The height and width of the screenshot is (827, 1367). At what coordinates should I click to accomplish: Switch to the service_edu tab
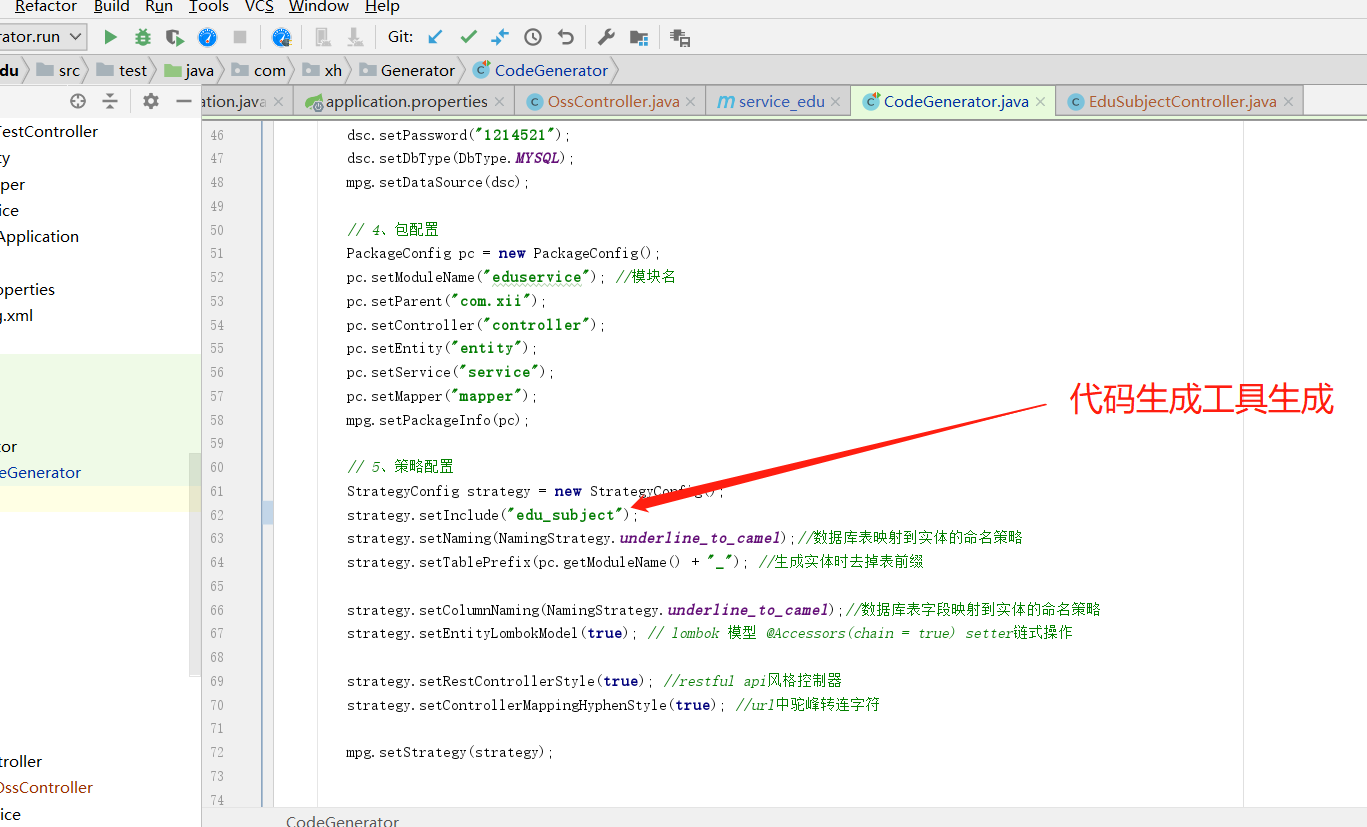pos(778,101)
